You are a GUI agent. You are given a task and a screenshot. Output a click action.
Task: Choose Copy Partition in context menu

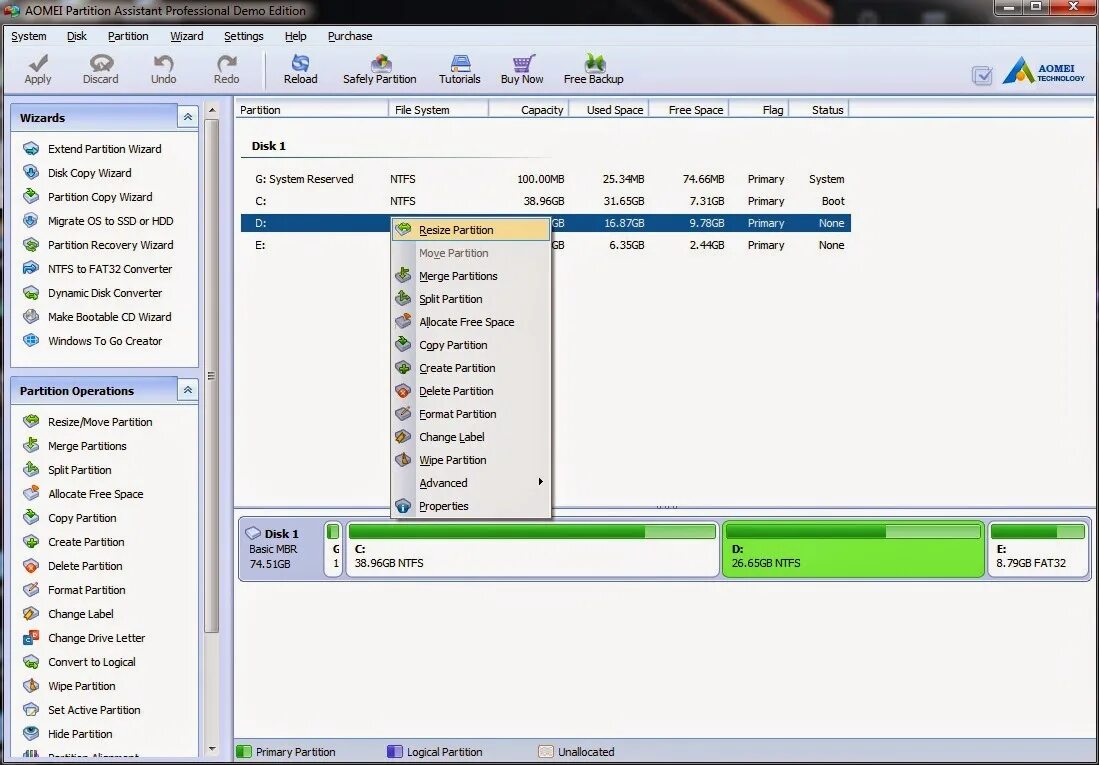pos(470,345)
